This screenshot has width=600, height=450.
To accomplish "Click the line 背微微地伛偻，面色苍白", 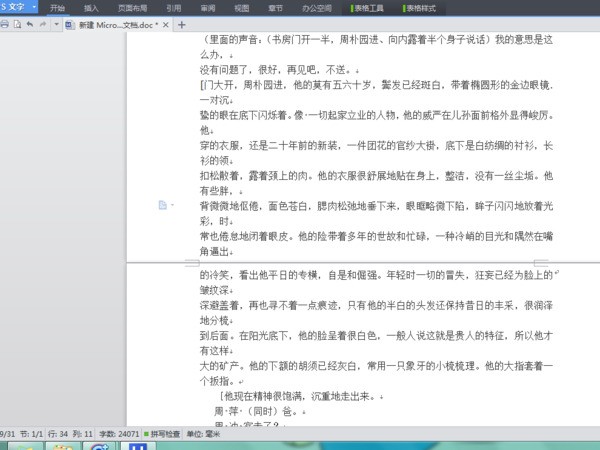I will pos(377,206).
